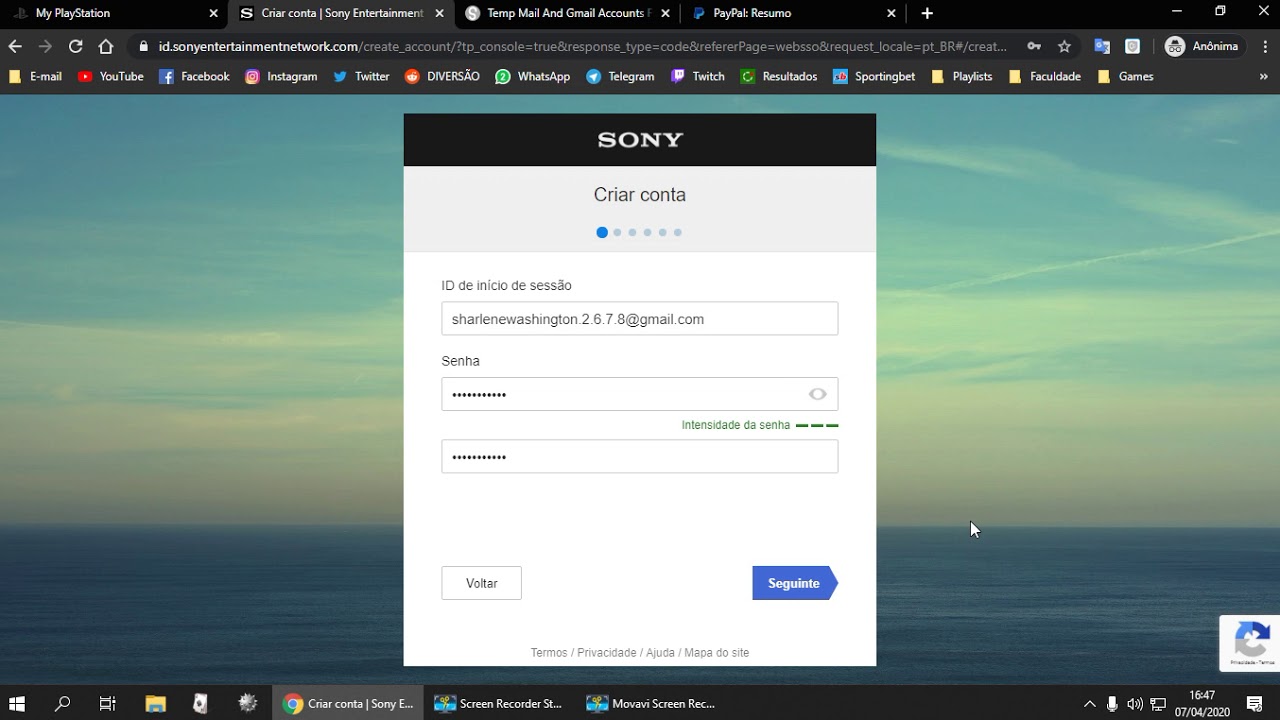Open the Anônima incognito profile indicator

[x=1203, y=46]
